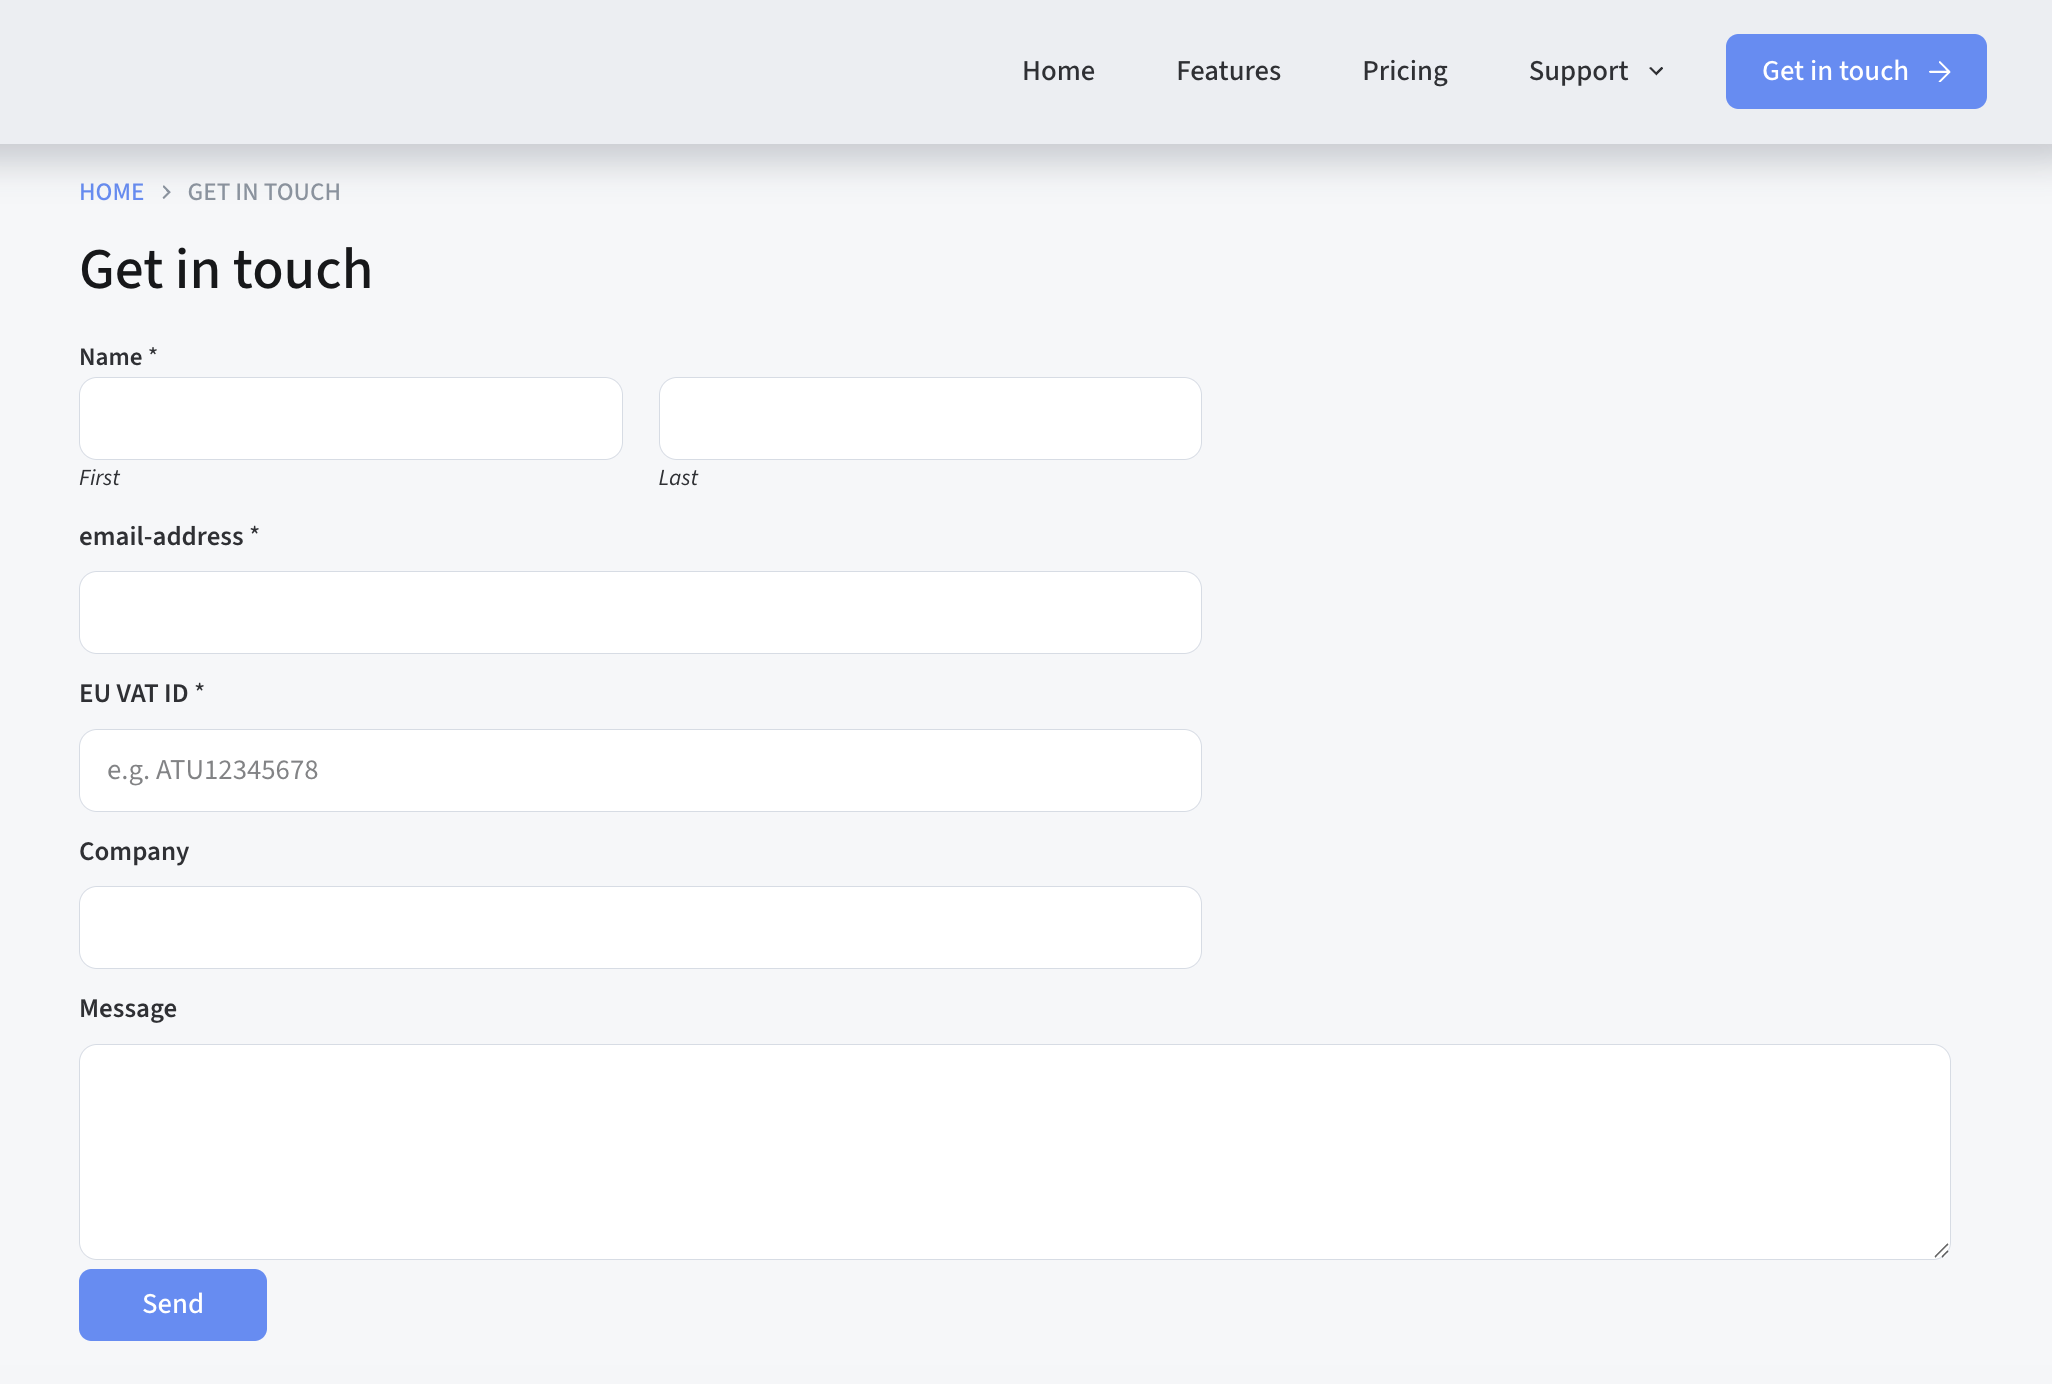
Task: Click the arrow icon inside Get in touch button
Action: [1940, 71]
